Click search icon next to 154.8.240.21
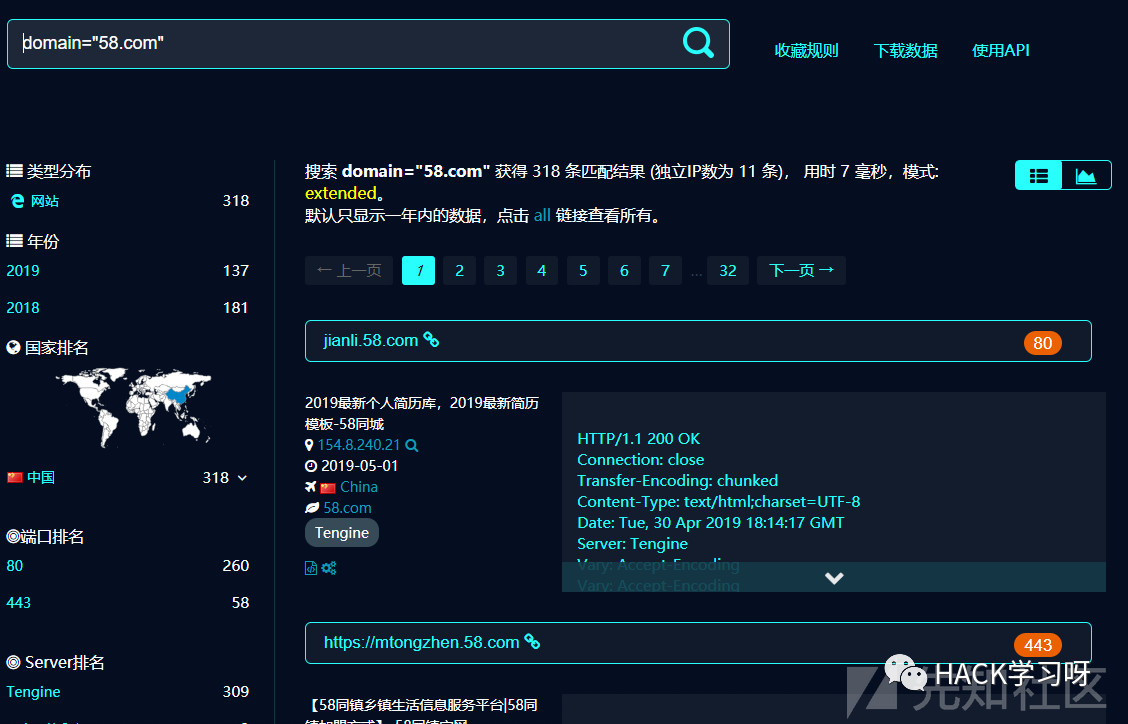This screenshot has width=1128, height=724. coord(412,445)
